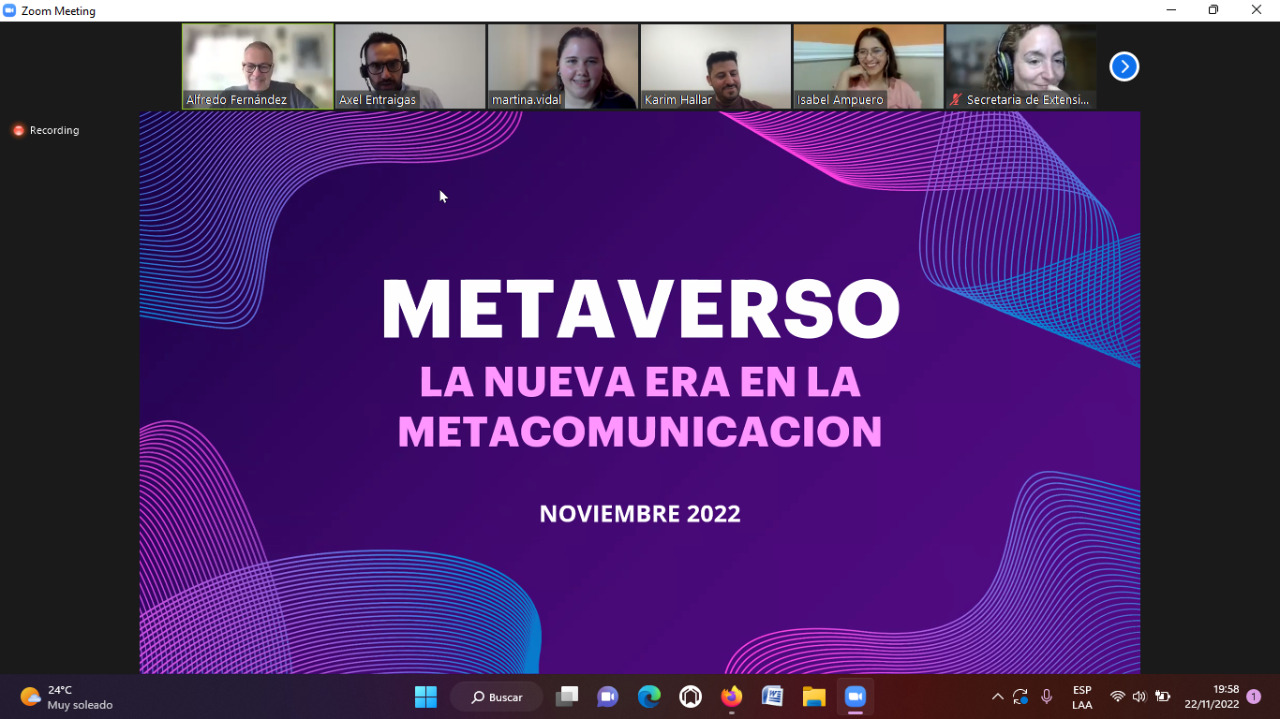Open Firefox from the taskbar
The width and height of the screenshot is (1280, 719).
coord(732,697)
